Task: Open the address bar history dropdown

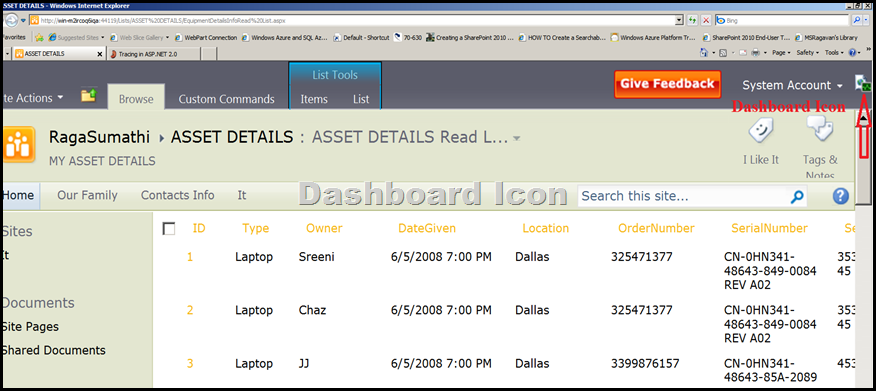Action: pyautogui.click(x=679, y=20)
